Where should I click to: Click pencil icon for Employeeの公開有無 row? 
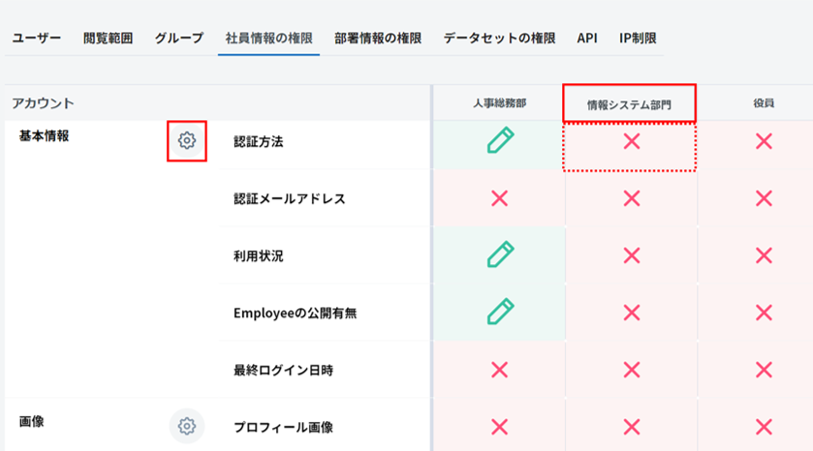500,312
